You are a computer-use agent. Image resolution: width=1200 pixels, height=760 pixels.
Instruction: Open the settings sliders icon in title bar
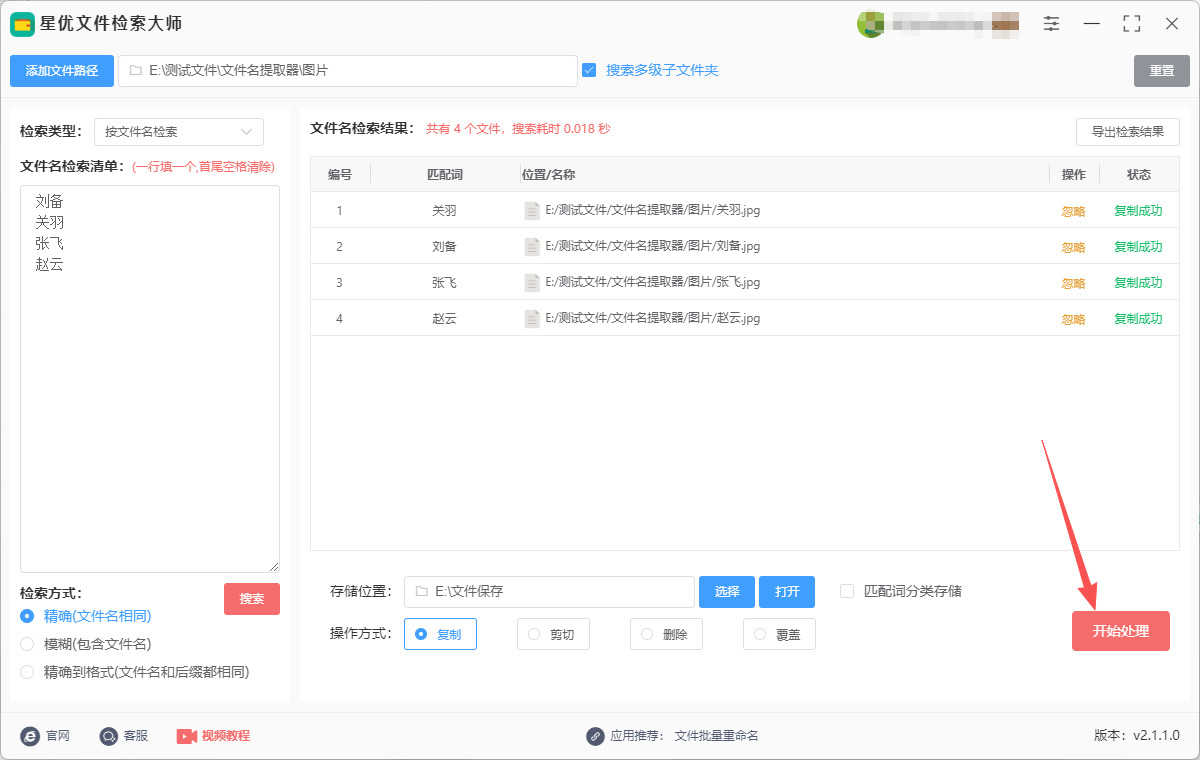click(x=1051, y=24)
